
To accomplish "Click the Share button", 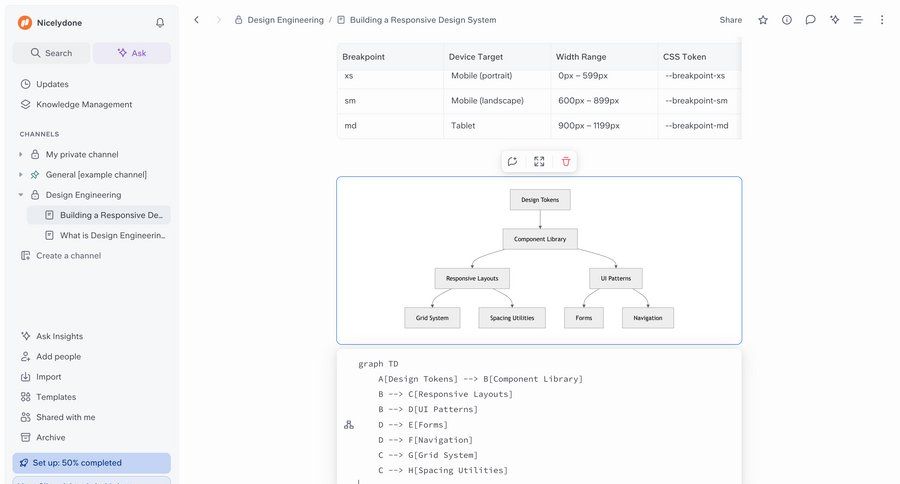I will [731, 20].
